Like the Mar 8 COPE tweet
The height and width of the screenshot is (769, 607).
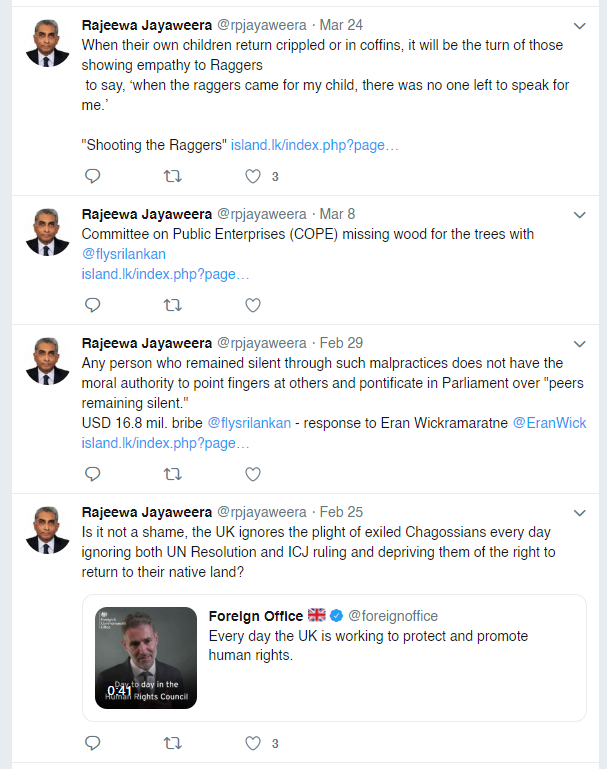[253, 305]
